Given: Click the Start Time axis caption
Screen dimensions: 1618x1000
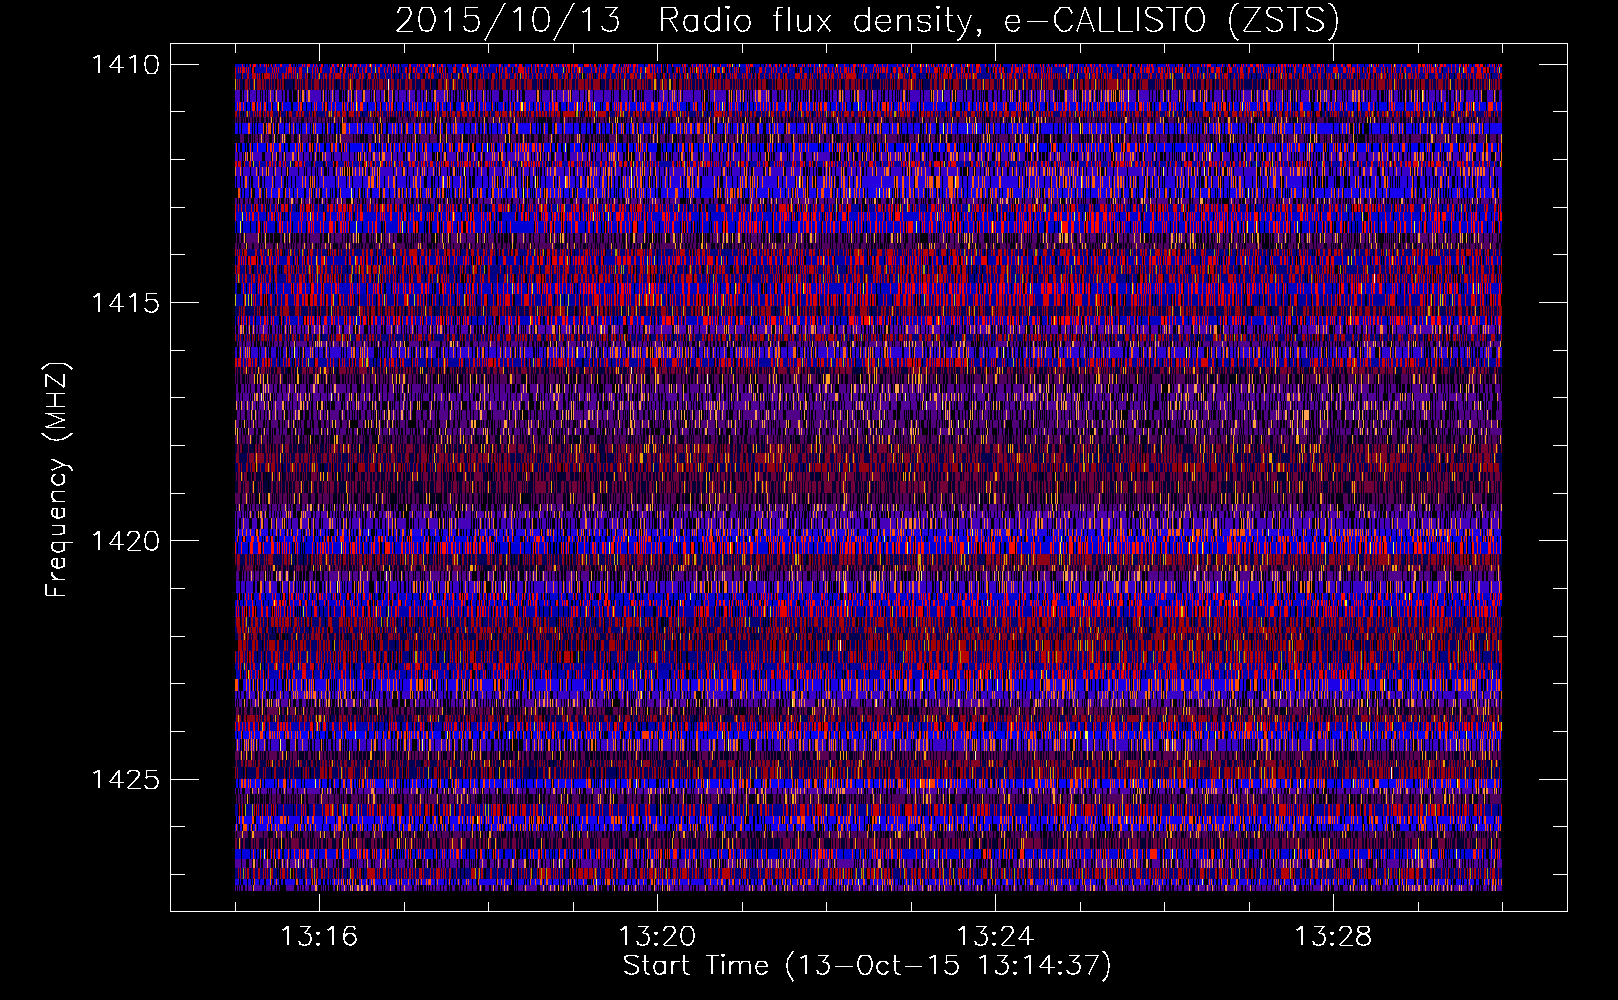Looking at the screenshot, I should pyautogui.click(x=867, y=966).
